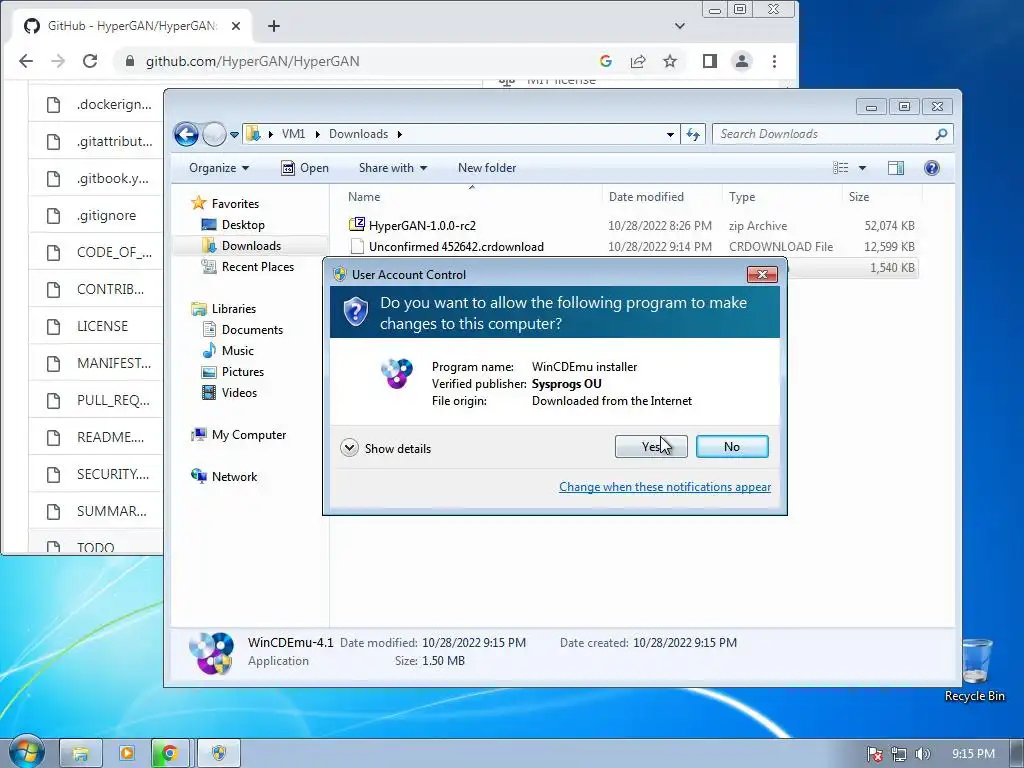Open recent pages dropdown in Explorer
1024x768 pixels.
[234, 135]
